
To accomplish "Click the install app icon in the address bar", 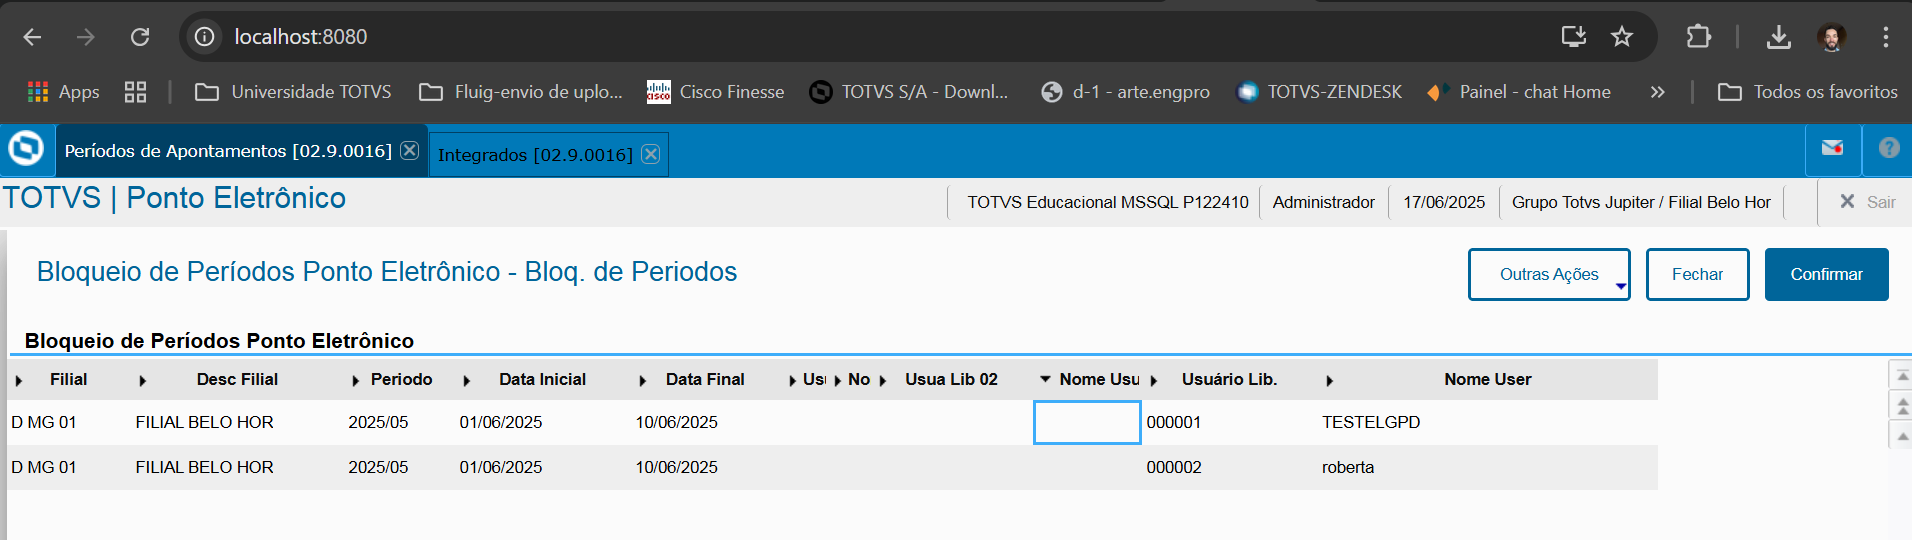I will tap(1574, 37).
